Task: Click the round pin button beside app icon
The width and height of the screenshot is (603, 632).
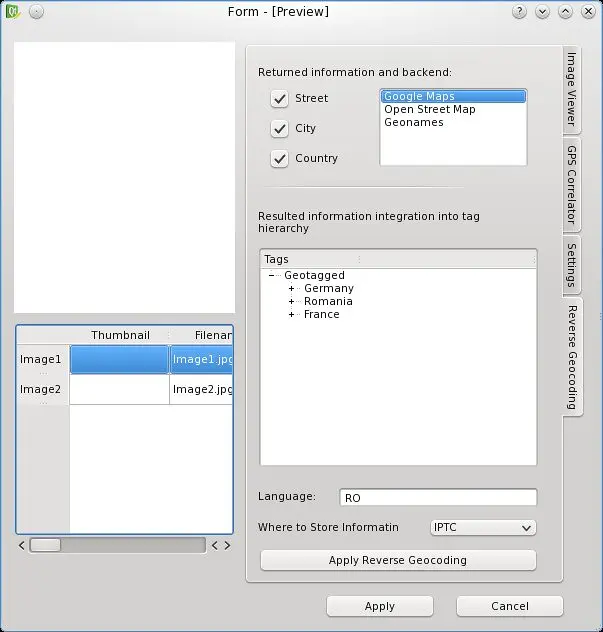Action: coord(36,11)
